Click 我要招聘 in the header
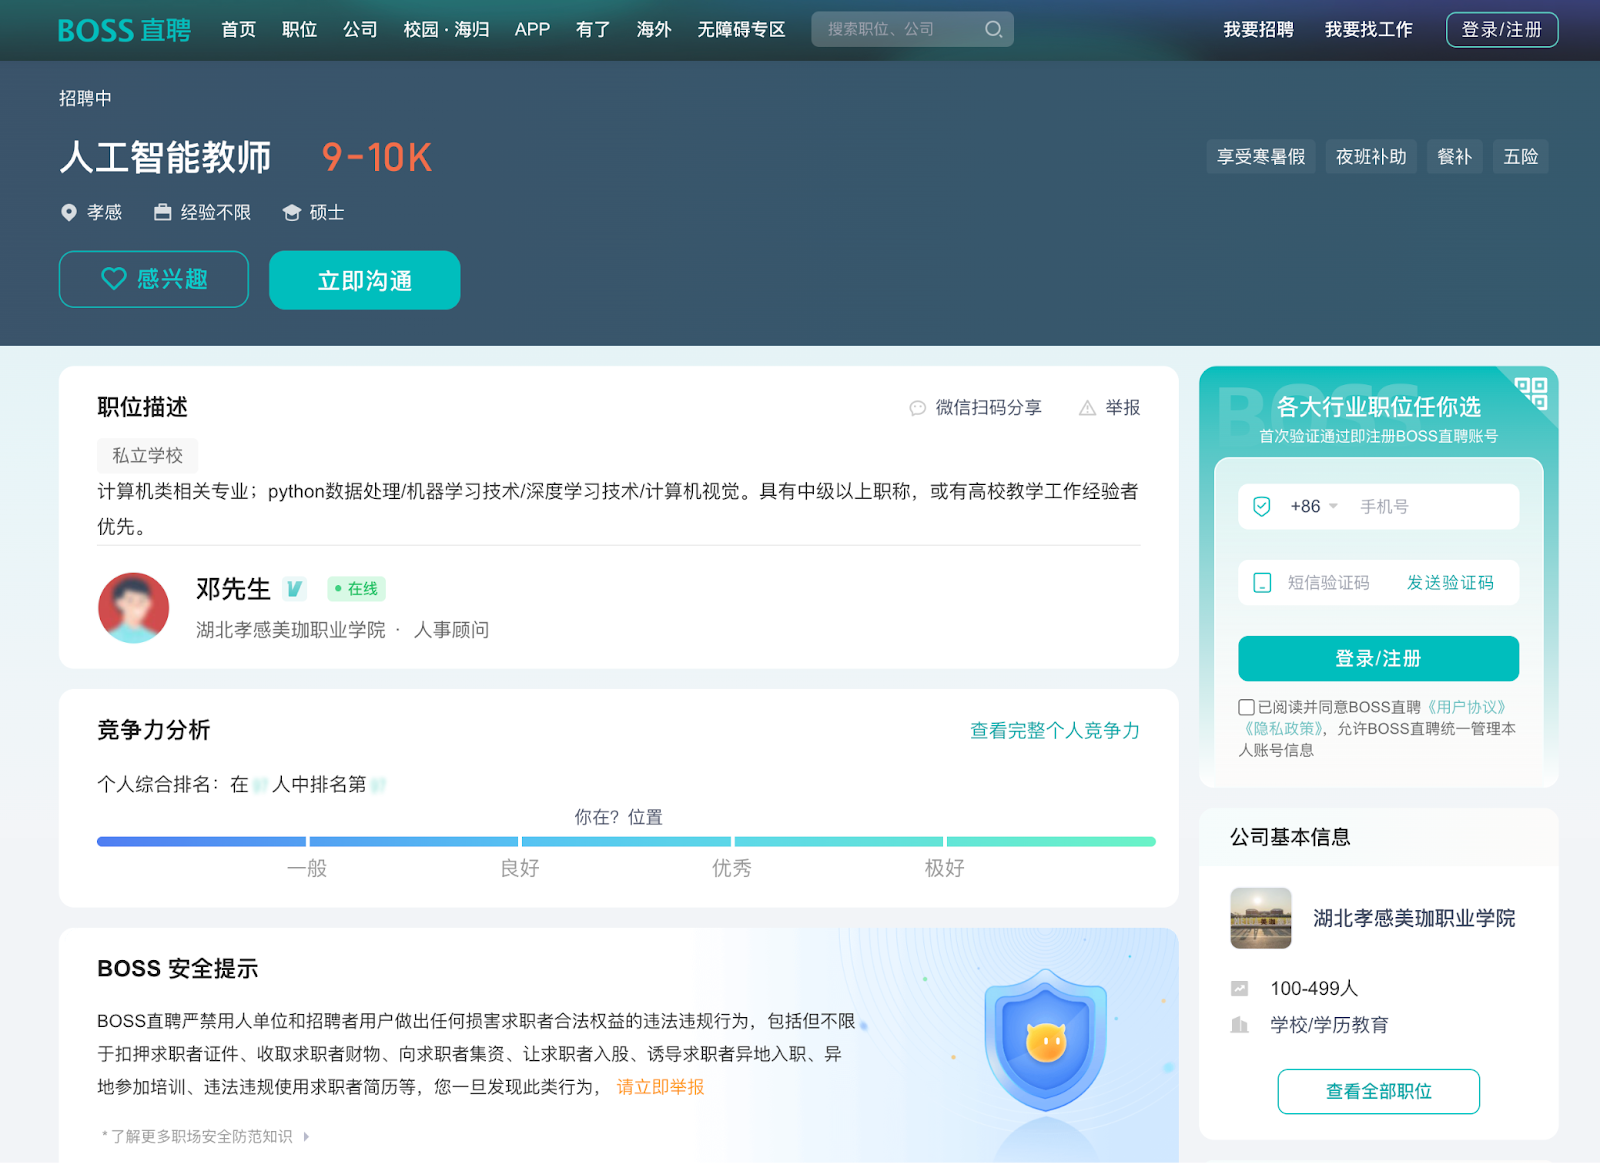Screen dimensions: 1600x1163 pyautogui.click(x=1258, y=29)
